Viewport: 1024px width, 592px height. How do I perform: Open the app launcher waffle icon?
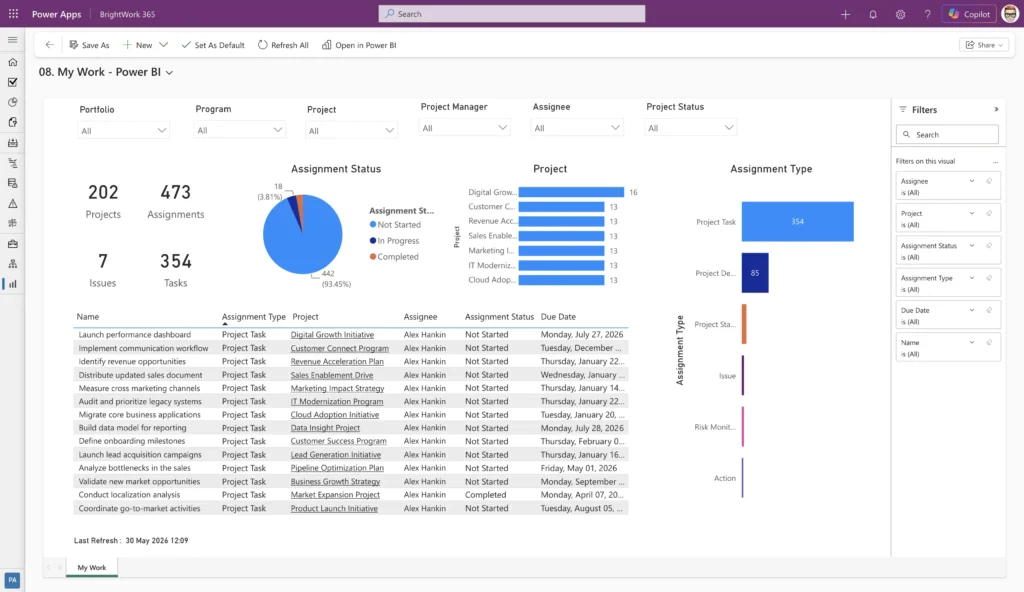[x=13, y=14]
